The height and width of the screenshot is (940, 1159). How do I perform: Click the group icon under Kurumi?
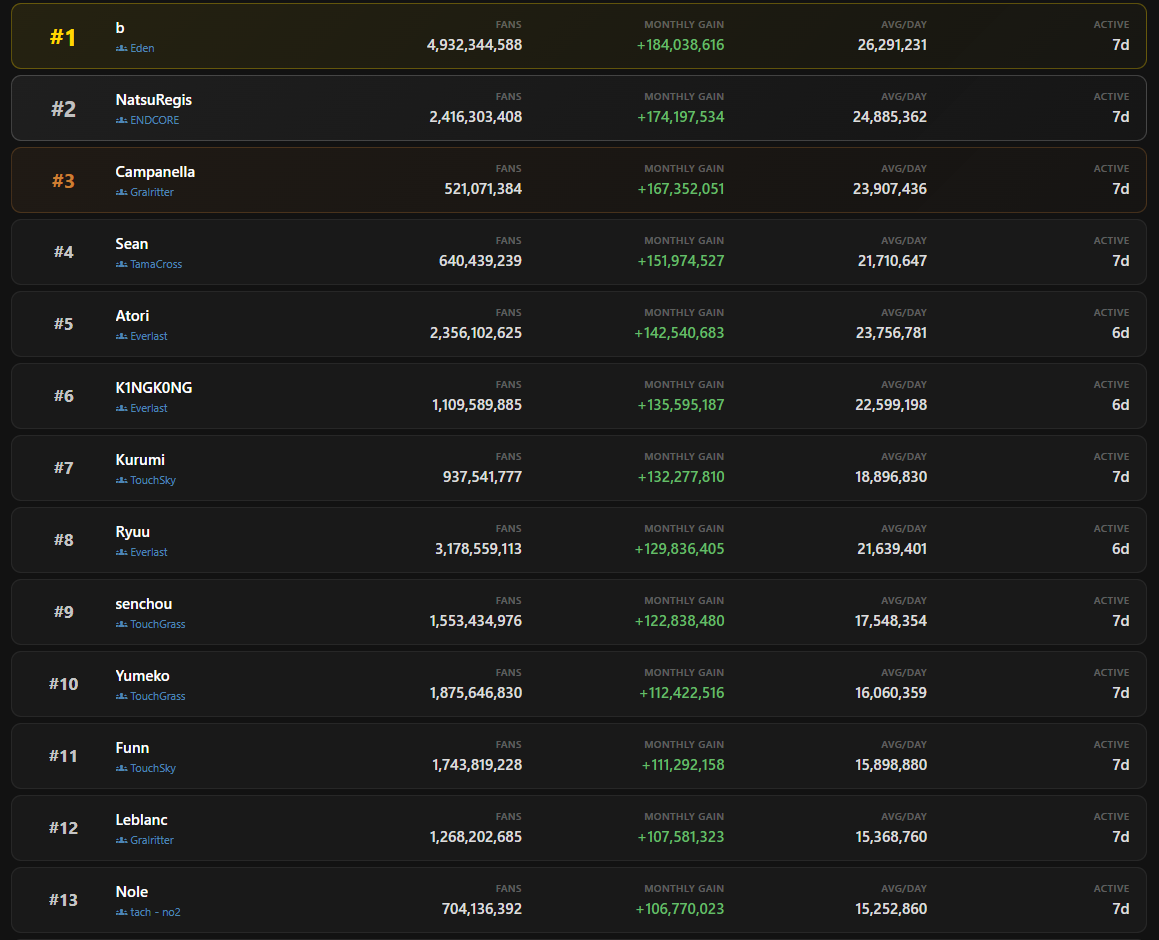121,480
